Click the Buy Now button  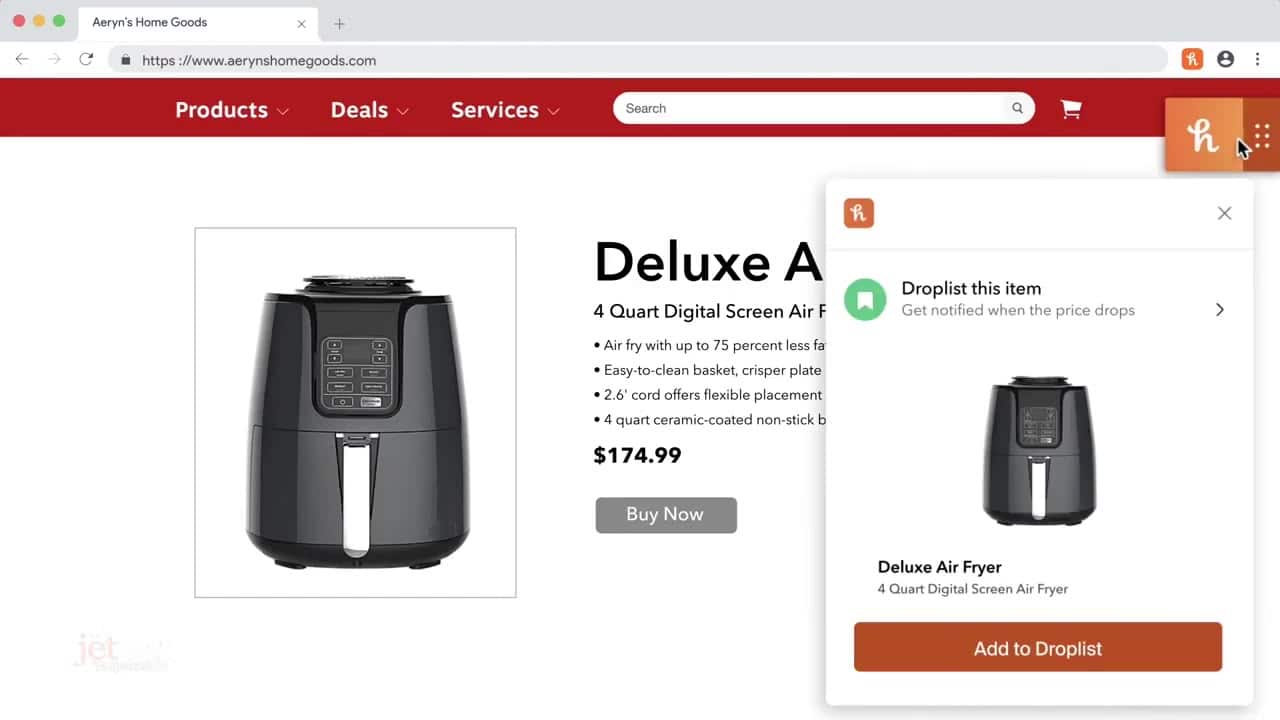pos(666,515)
